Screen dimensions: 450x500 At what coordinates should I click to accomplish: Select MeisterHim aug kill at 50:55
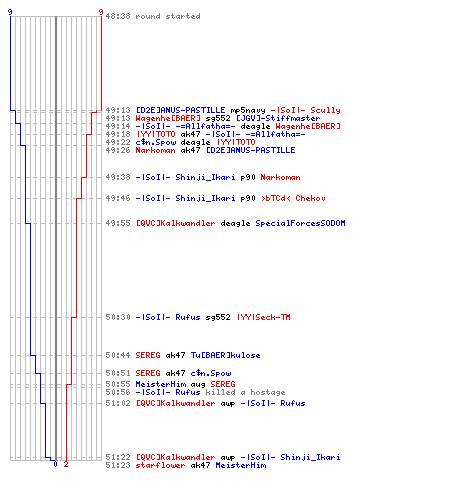[x=170, y=384]
